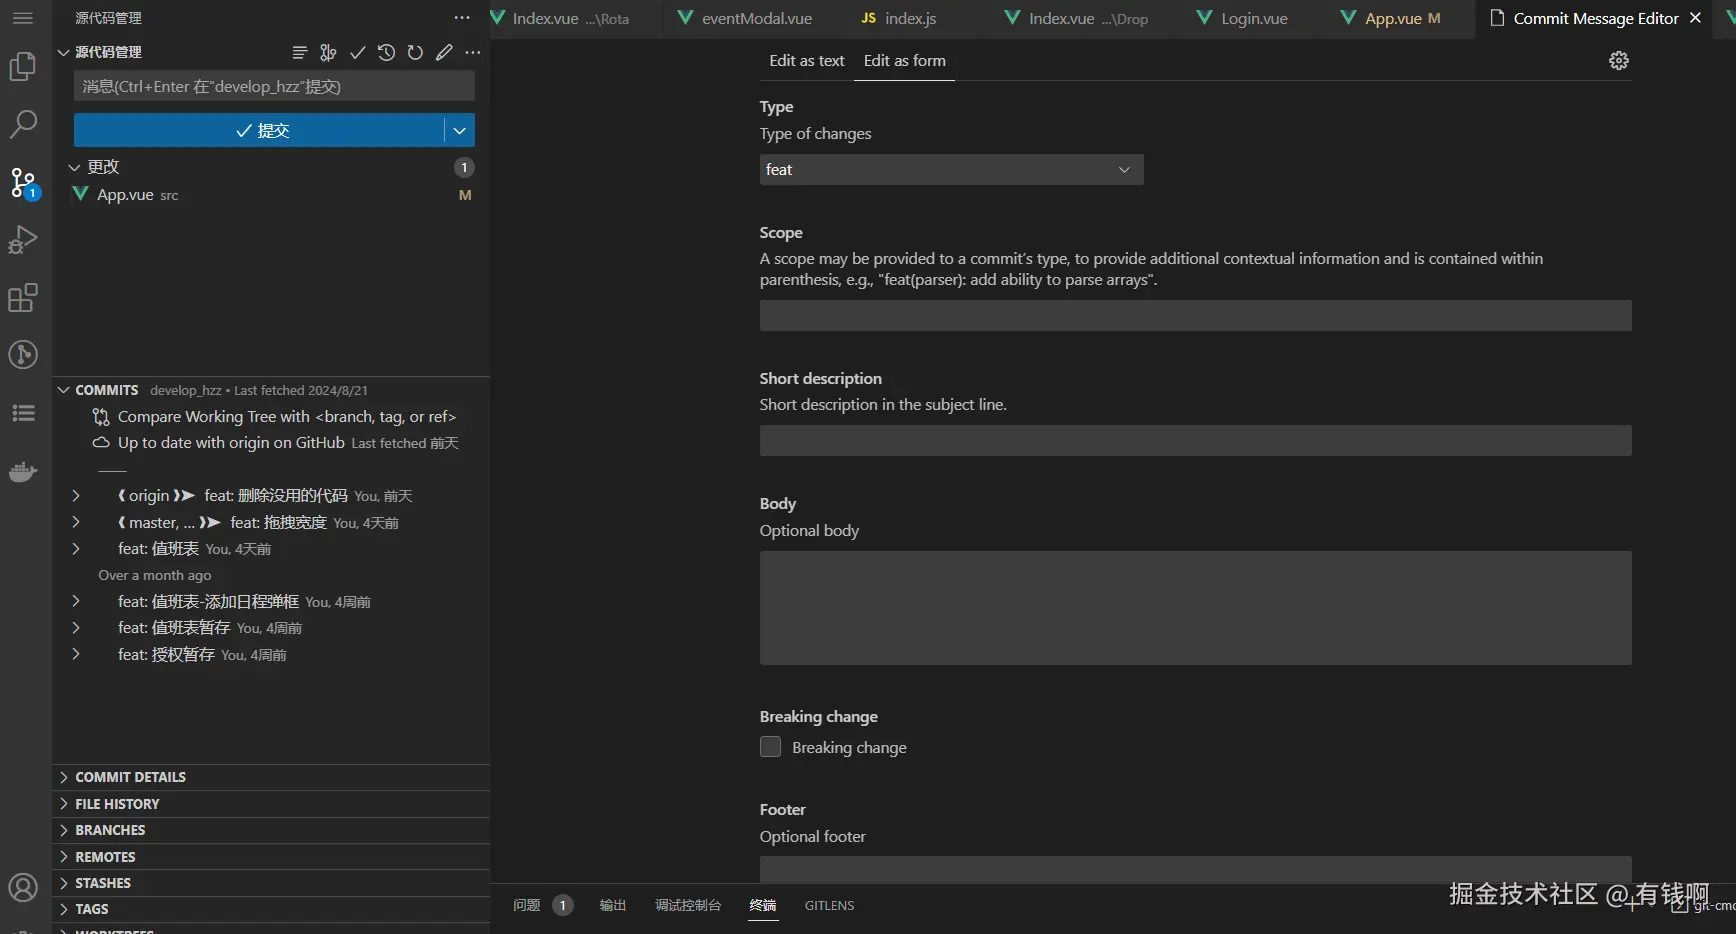Open the Run and Debug view
1736x934 pixels.
[x=23, y=240]
